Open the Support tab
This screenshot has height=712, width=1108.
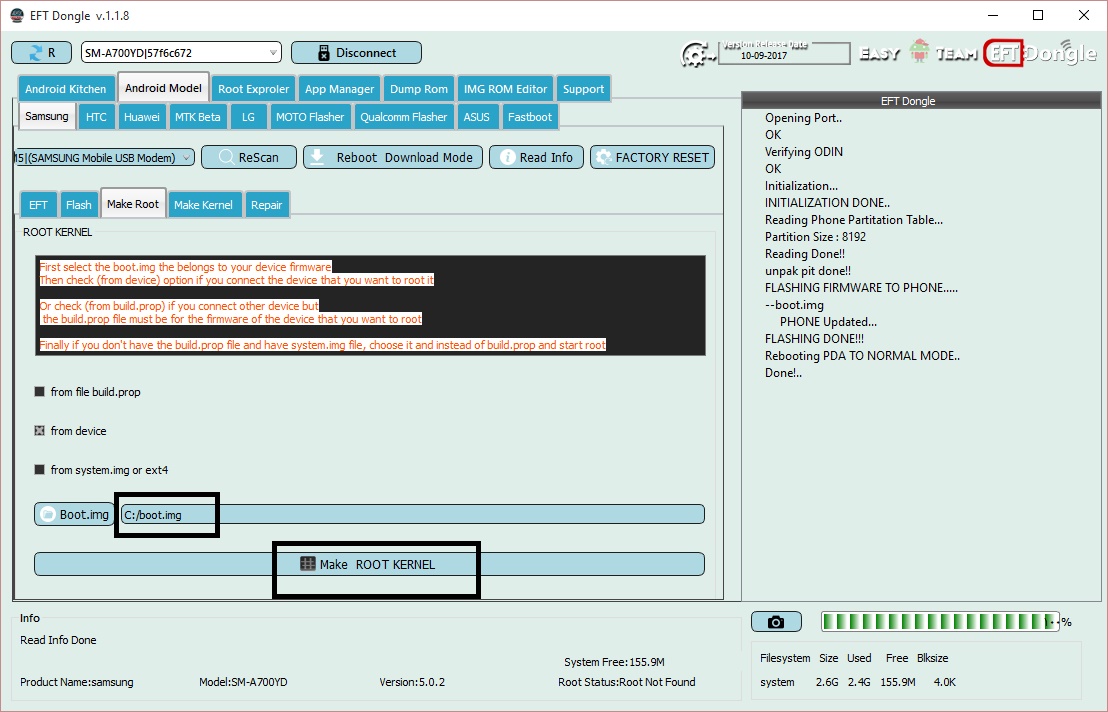pos(583,89)
